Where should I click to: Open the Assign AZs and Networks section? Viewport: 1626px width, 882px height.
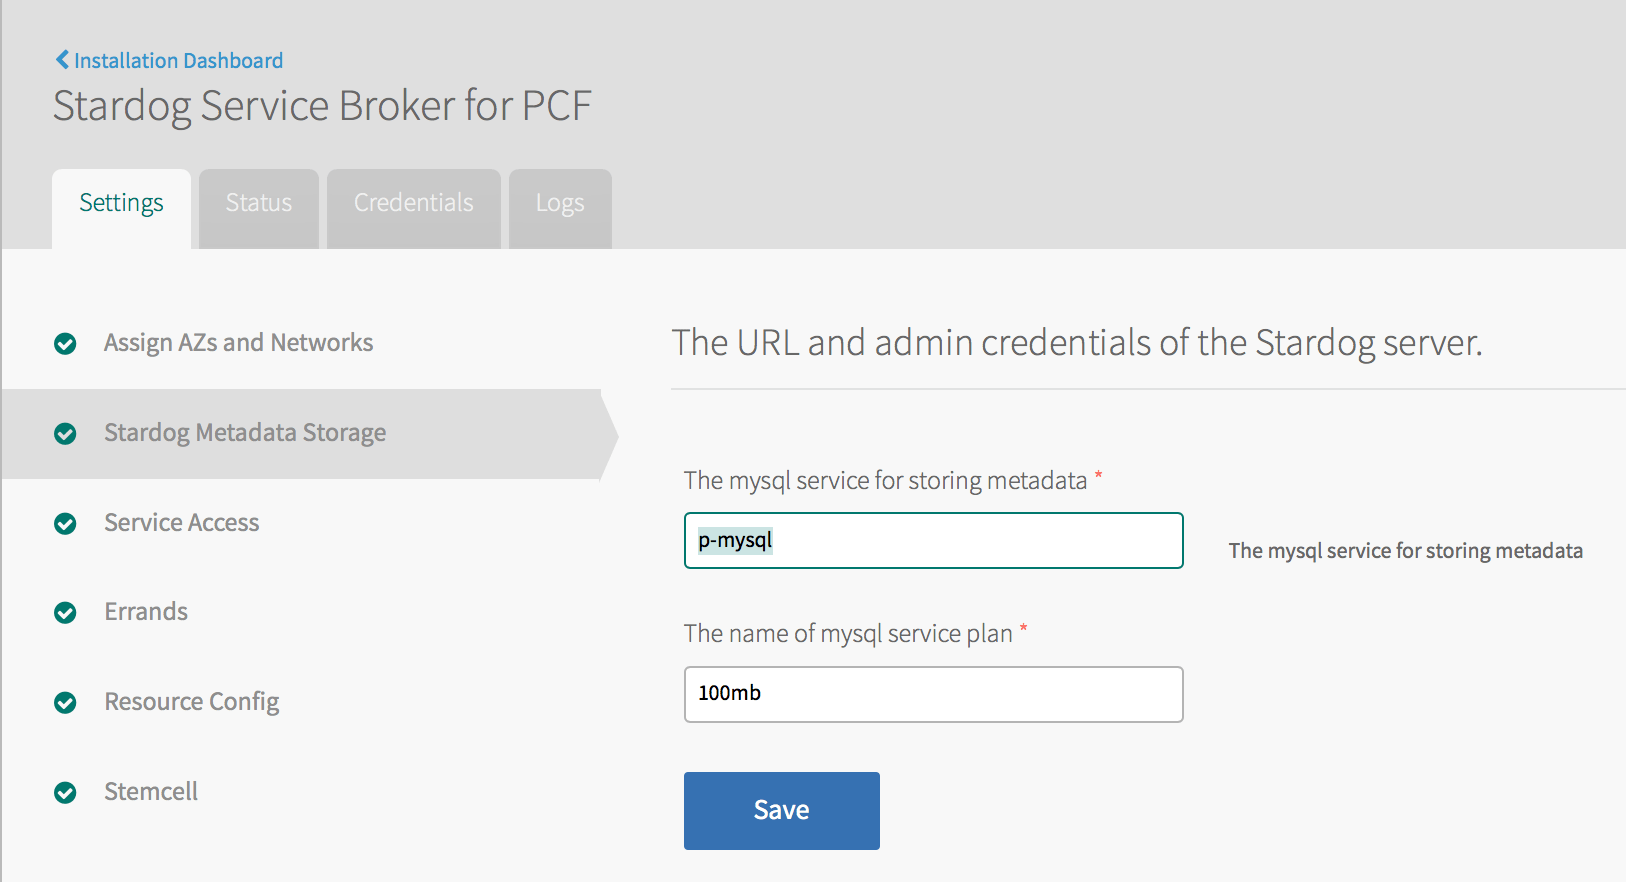pyautogui.click(x=238, y=342)
